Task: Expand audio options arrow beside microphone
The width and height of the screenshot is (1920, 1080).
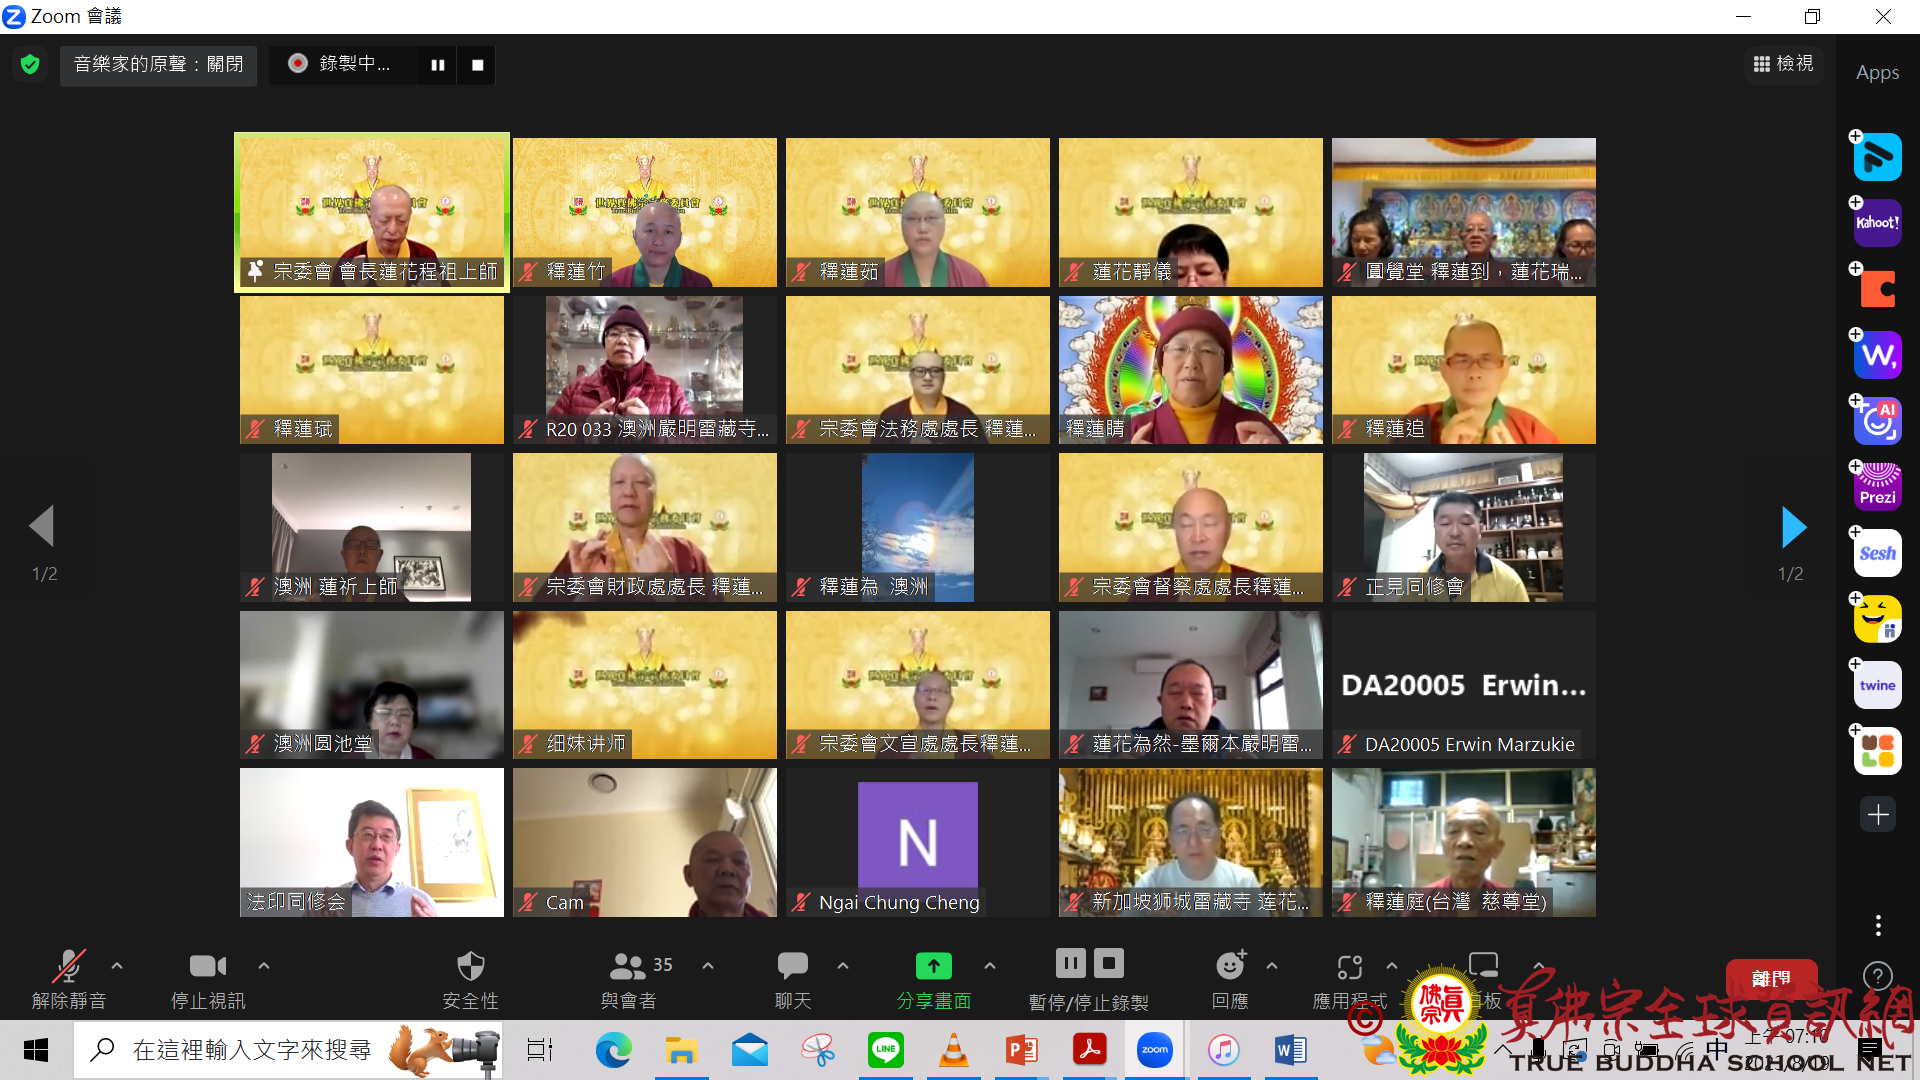Action: pos(117,966)
